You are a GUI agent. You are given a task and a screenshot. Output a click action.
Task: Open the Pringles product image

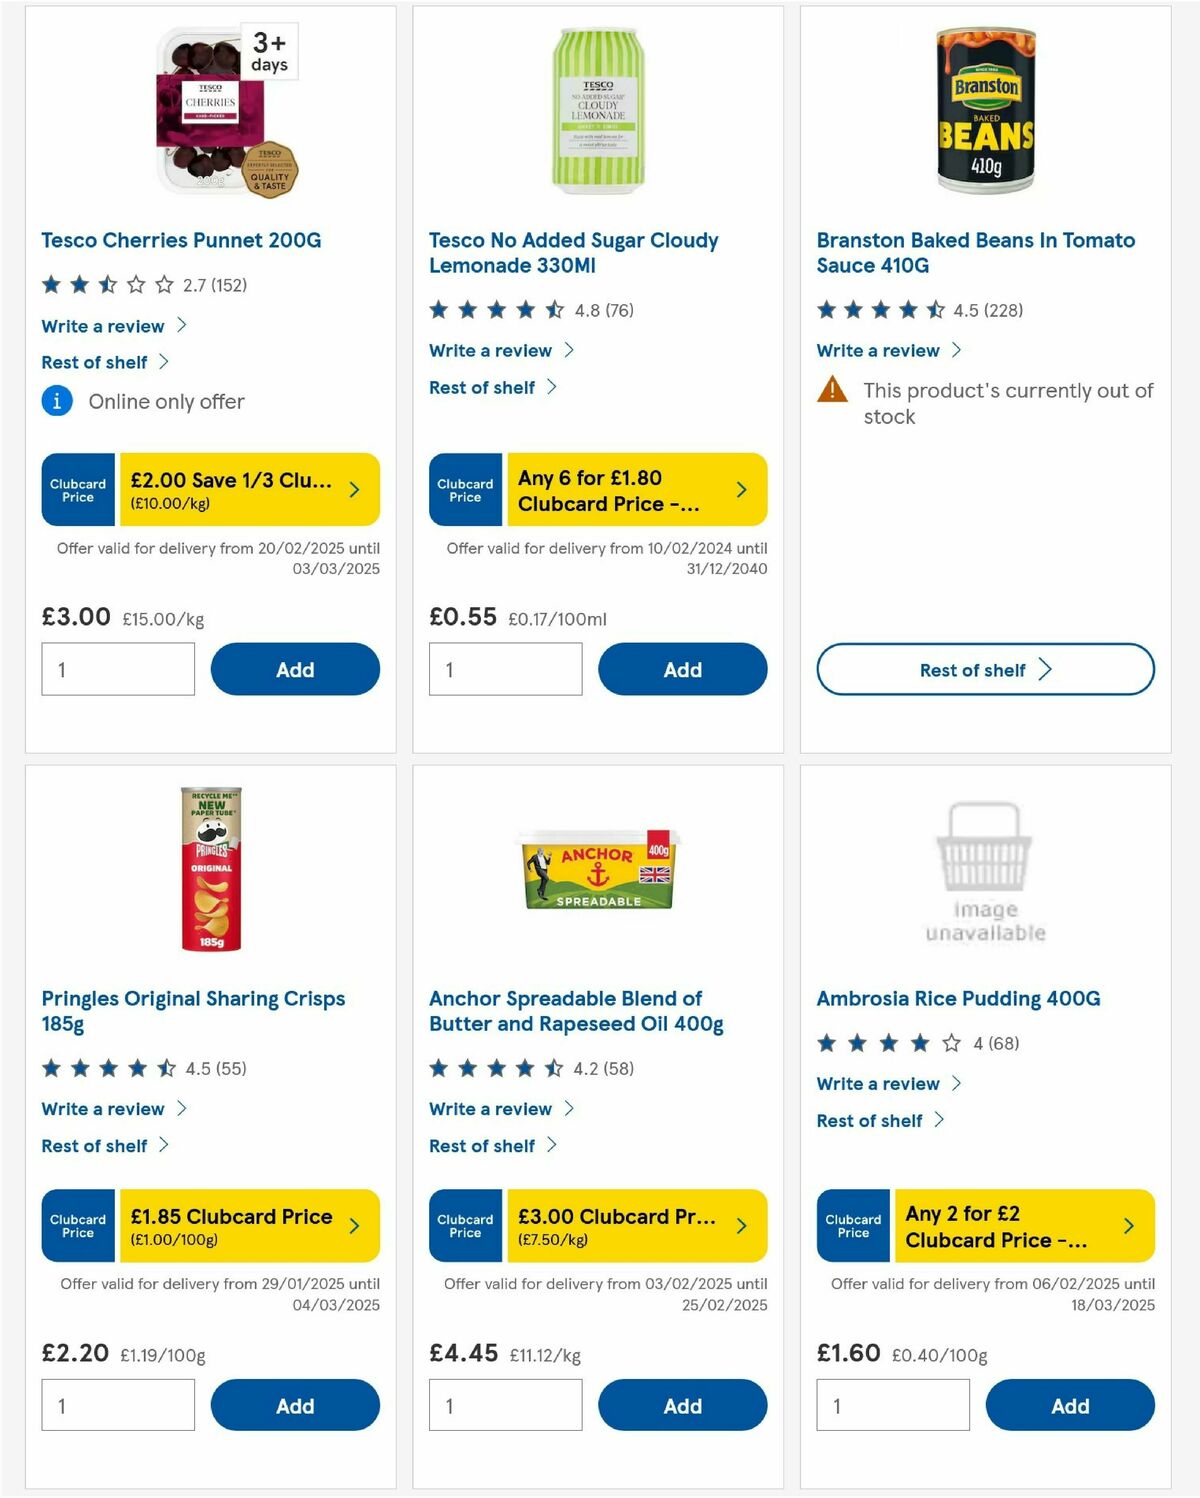[x=212, y=868]
